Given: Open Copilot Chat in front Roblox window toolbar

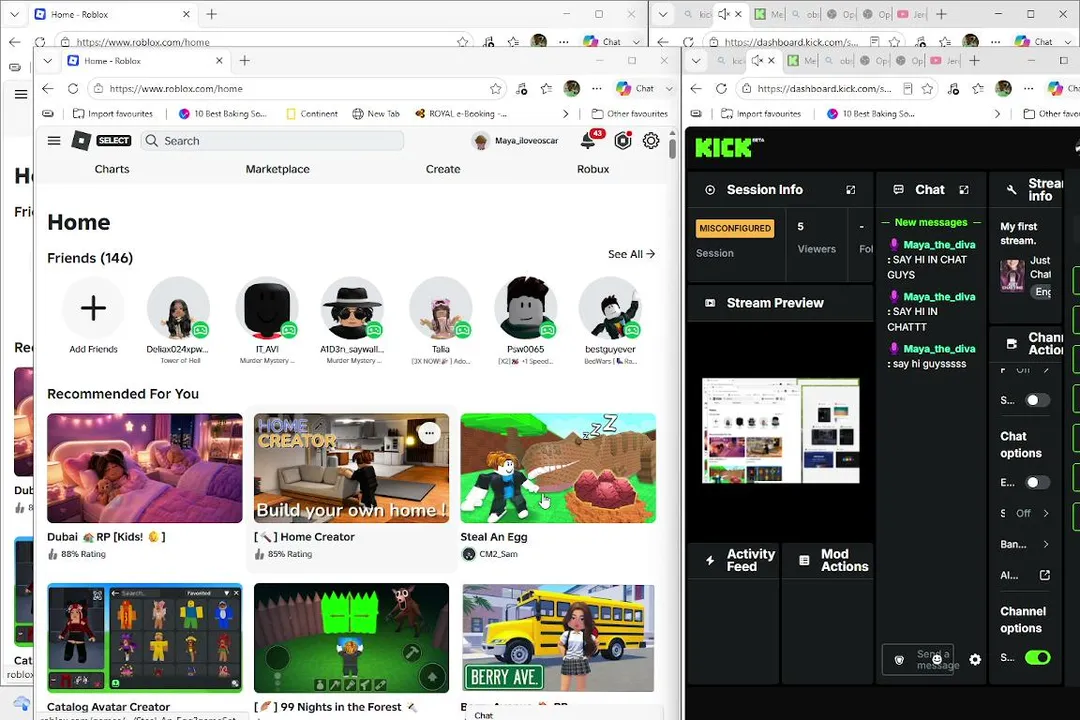Looking at the screenshot, I should click(x=635, y=88).
